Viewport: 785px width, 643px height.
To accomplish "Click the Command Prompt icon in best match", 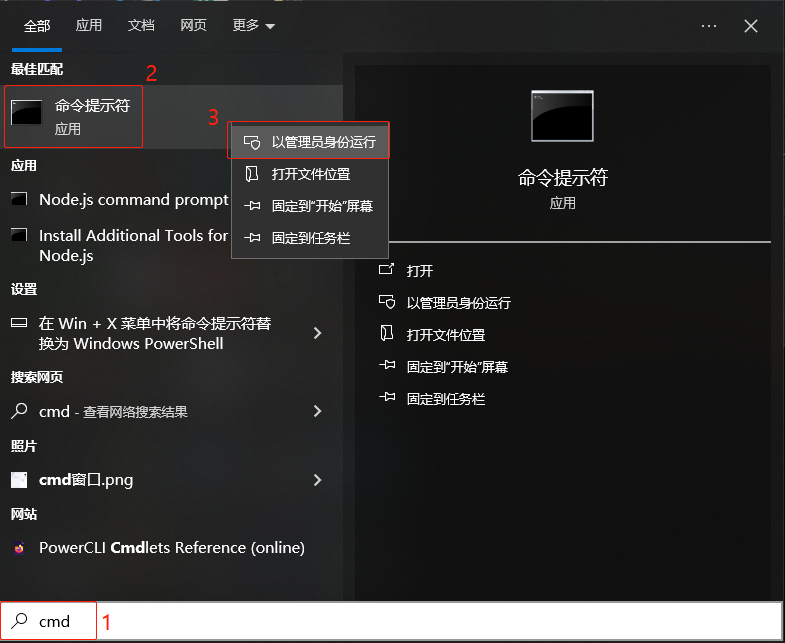I will point(27,115).
